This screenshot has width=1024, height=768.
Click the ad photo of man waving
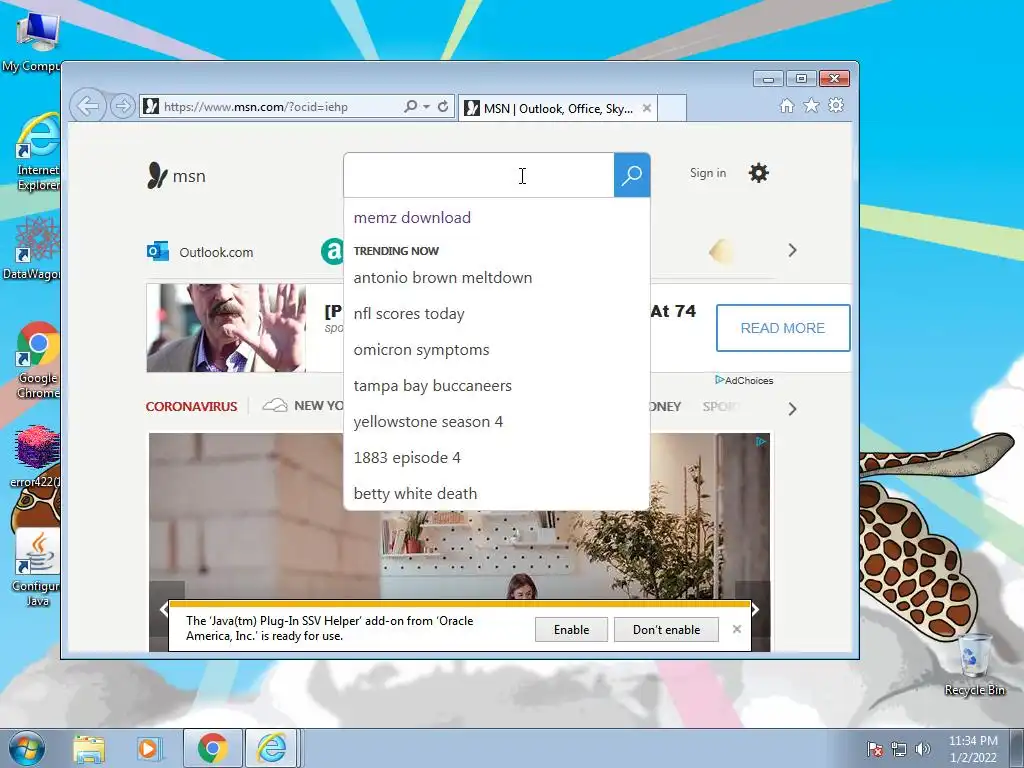[x=226, y=328]
